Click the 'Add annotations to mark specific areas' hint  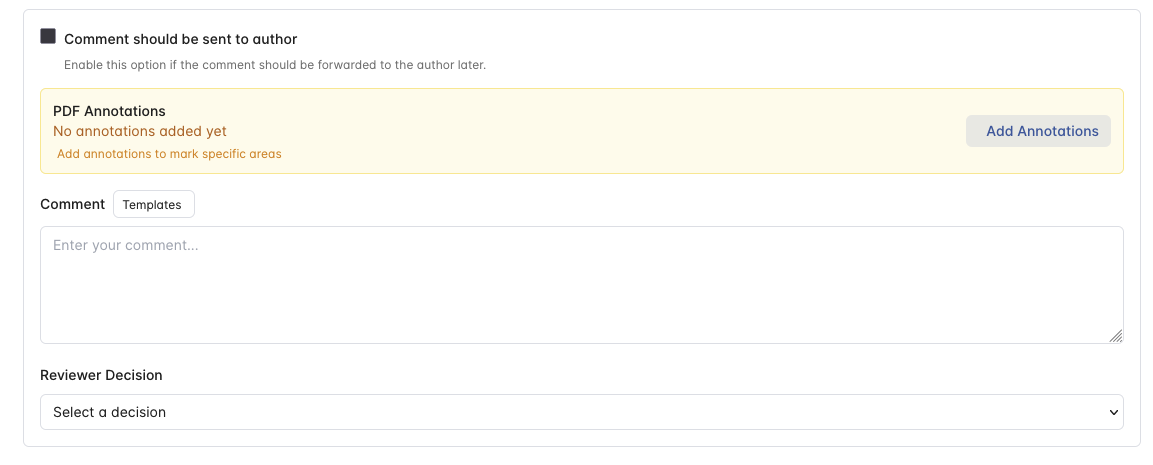click(x=169, y=154)
